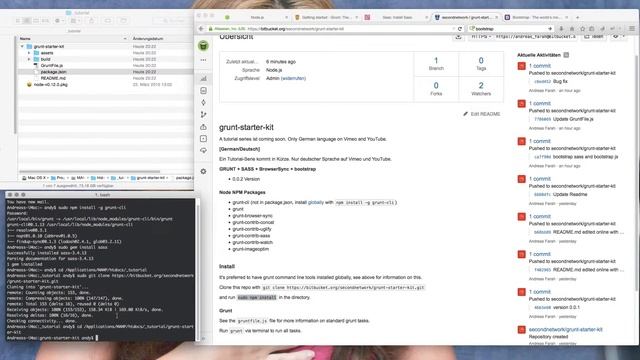Open the watch eye dropdown in Bitbucket
The image size is (640, 360).
tap(618, 37)
